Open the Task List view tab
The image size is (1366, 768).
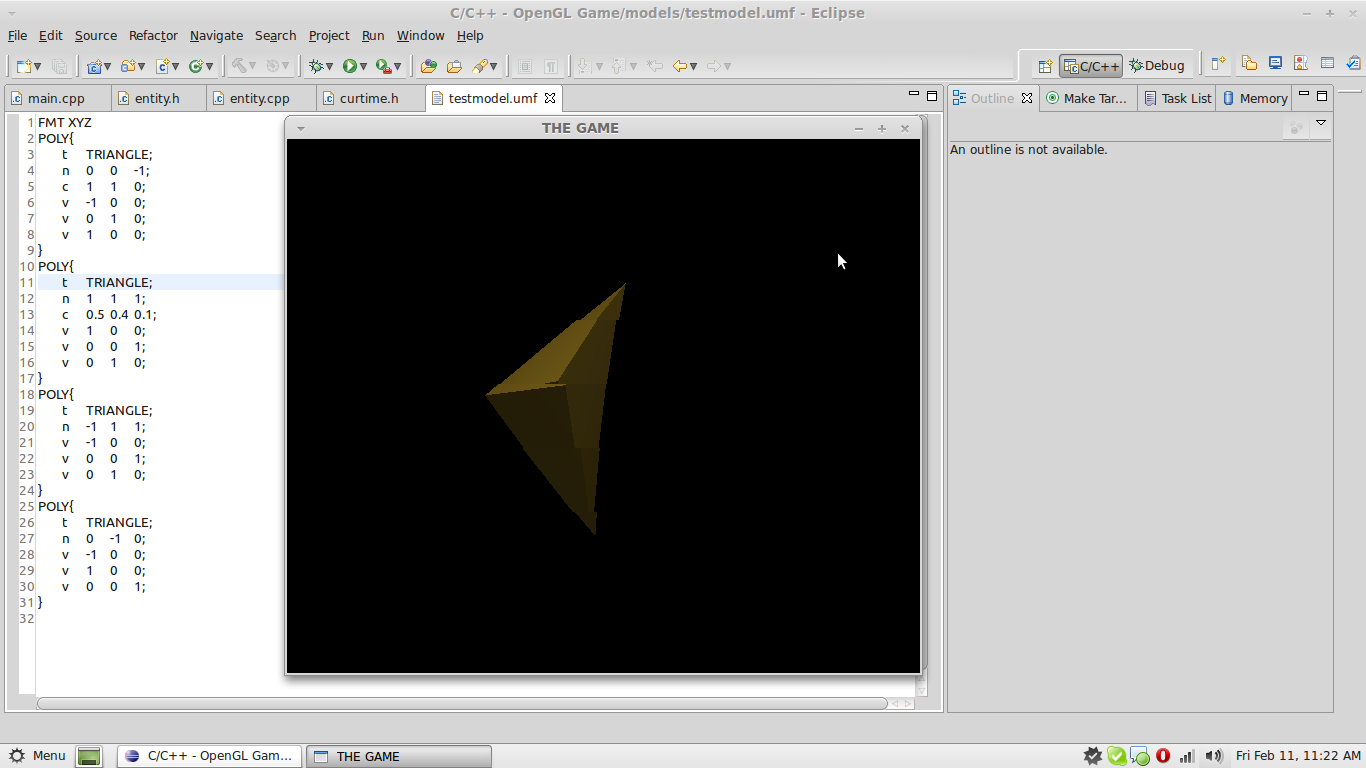coord(1178,98)
